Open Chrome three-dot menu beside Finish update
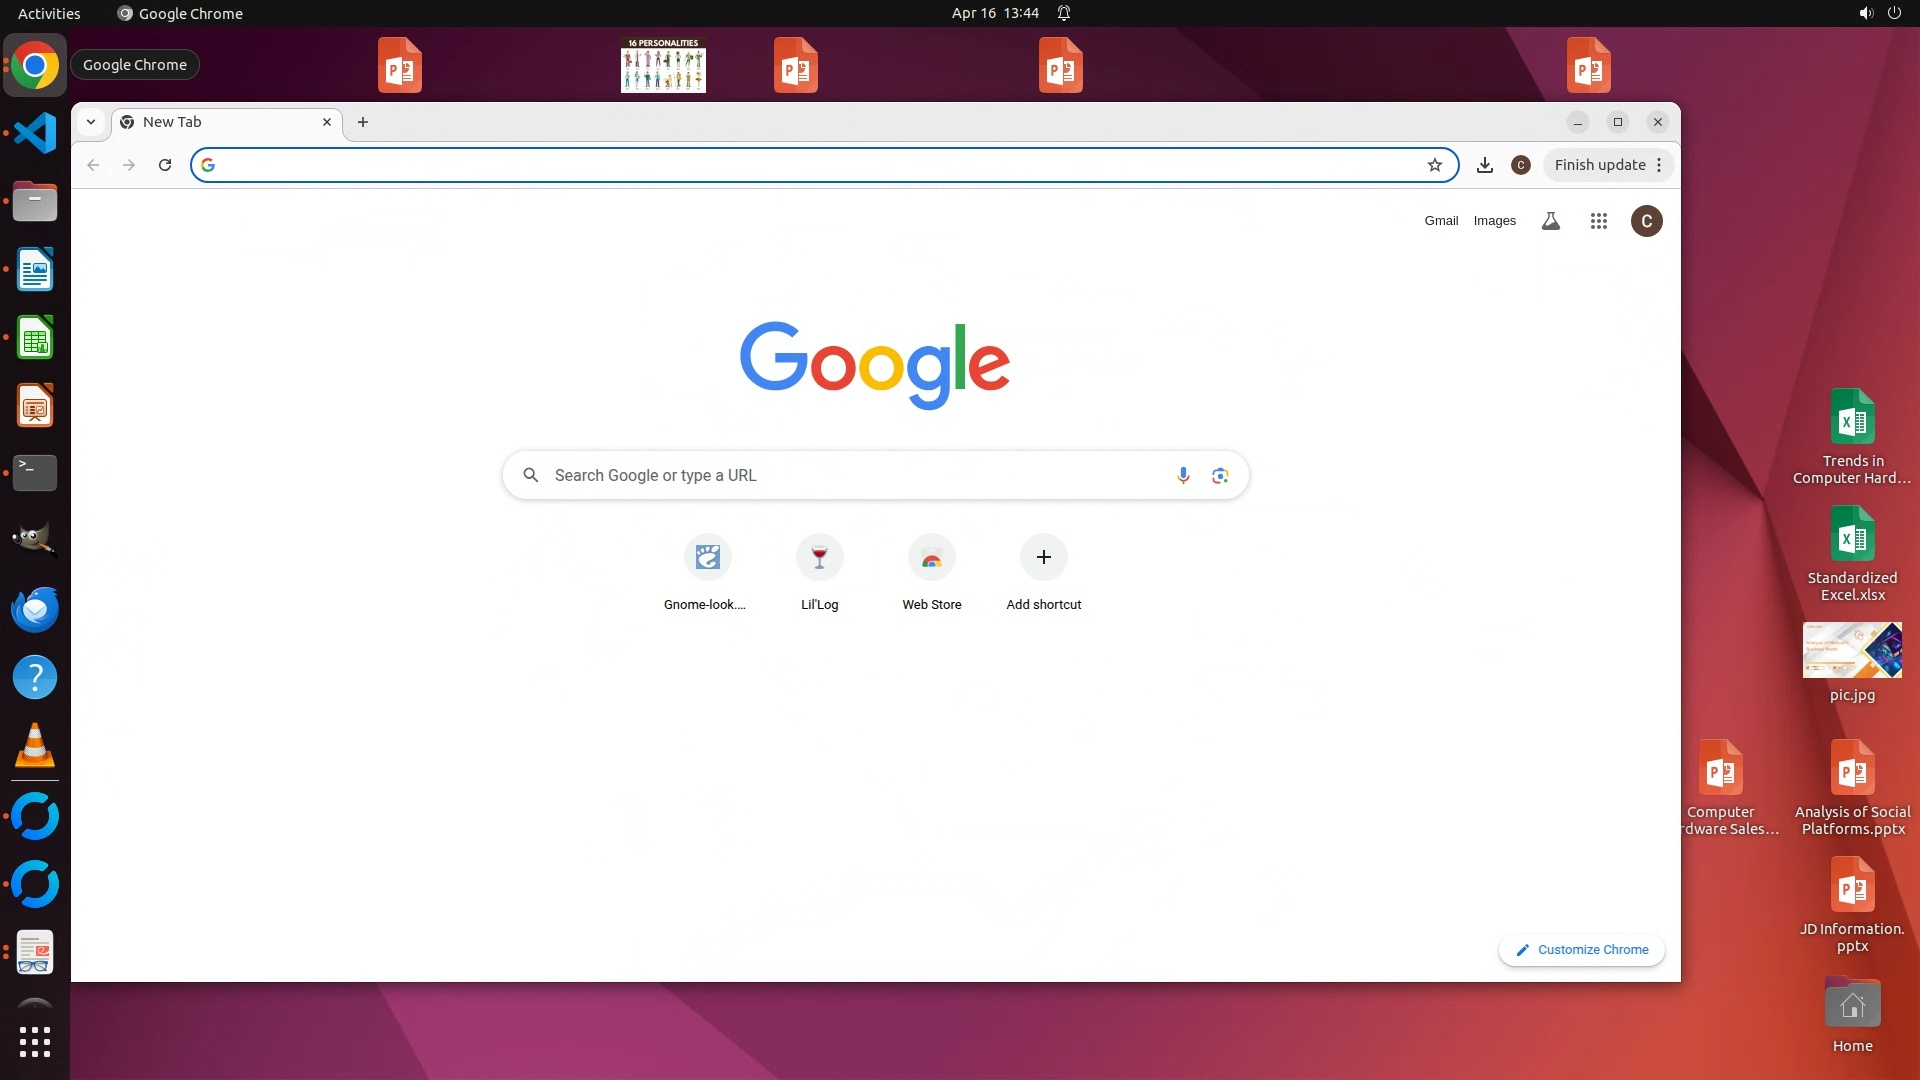Screen dimensions: 1920x1080 (1659, 165)
